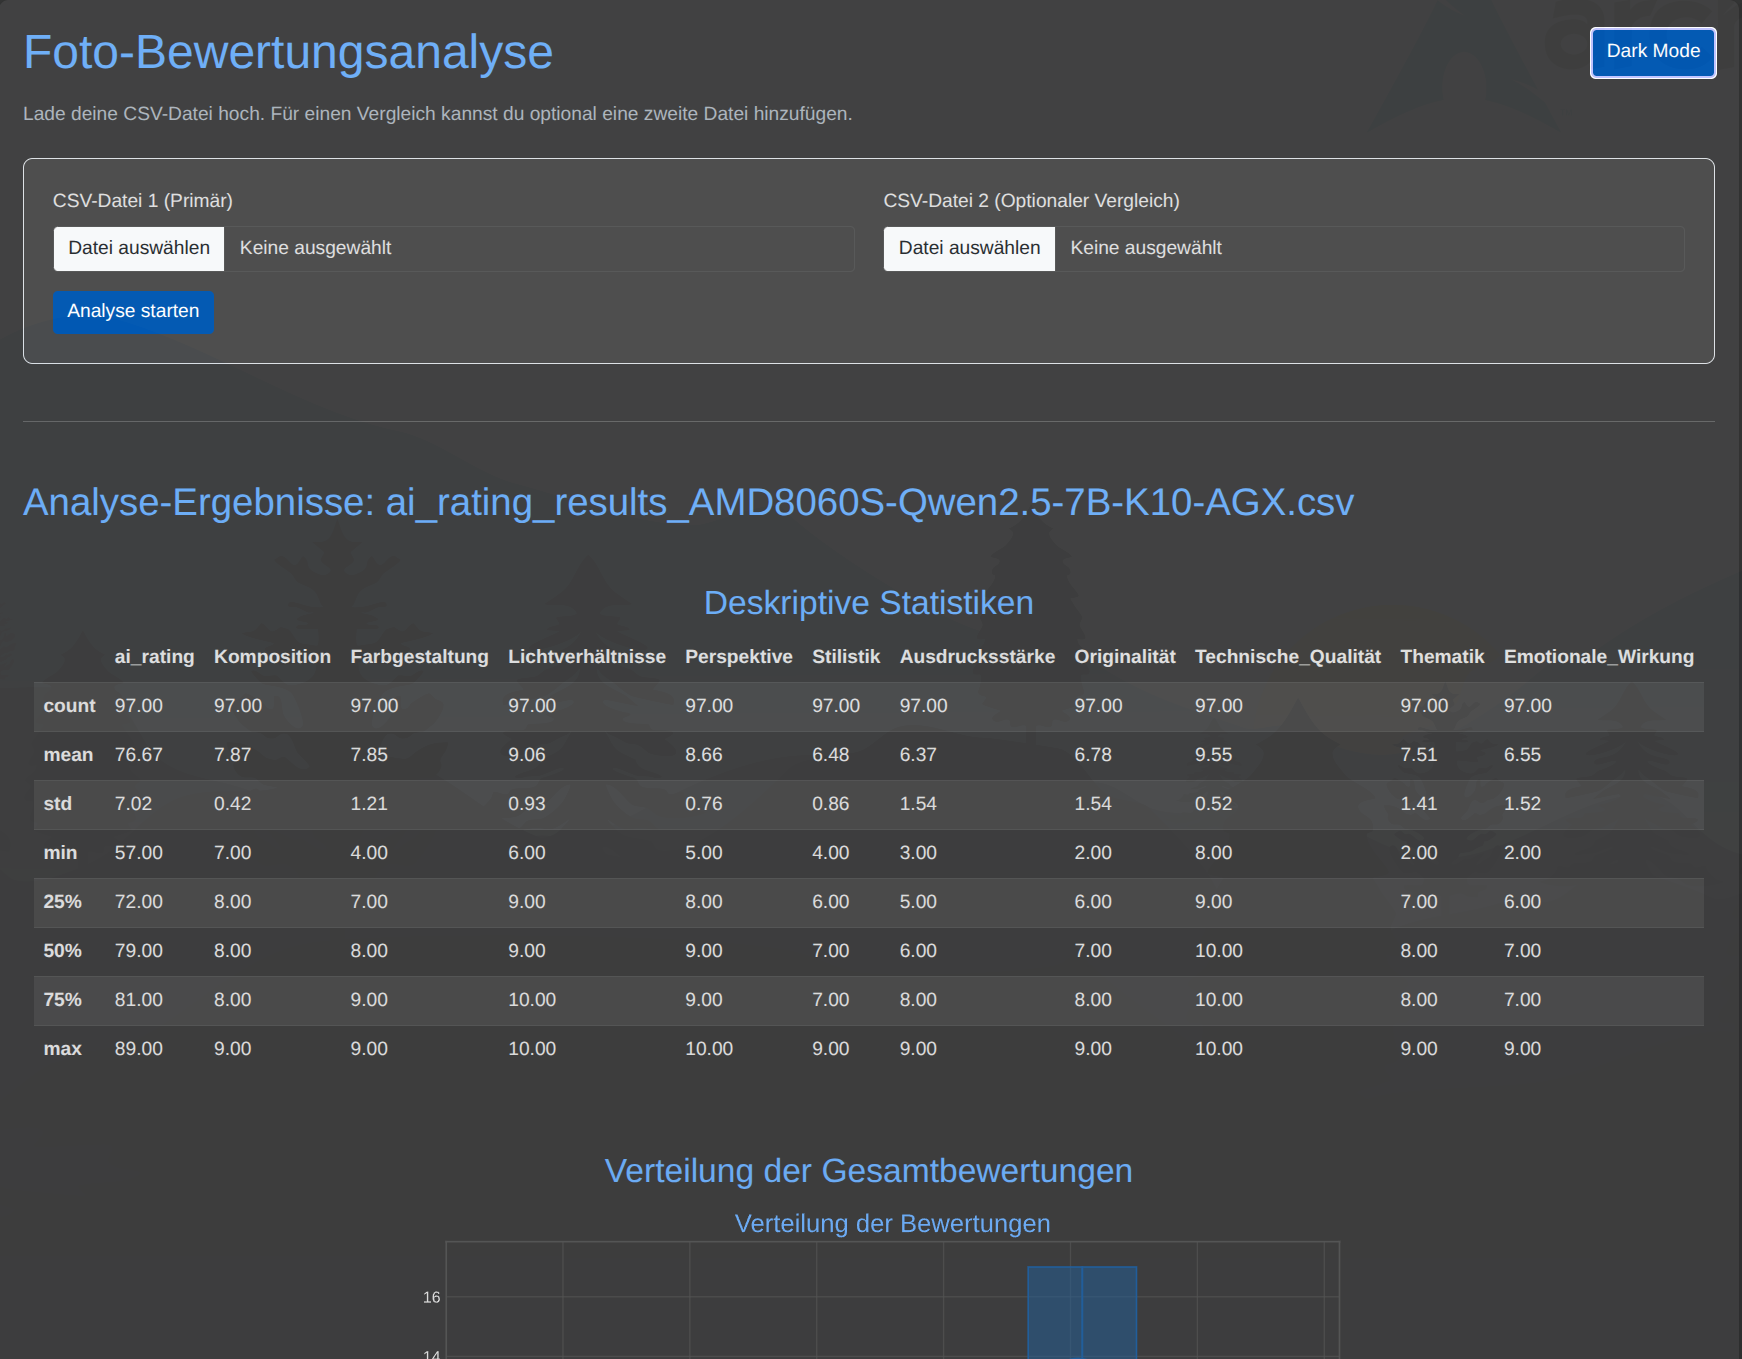Select the 'max' row label
The width and height of the screenshot is (1742, 1359).
click(x=62, y=1049)
